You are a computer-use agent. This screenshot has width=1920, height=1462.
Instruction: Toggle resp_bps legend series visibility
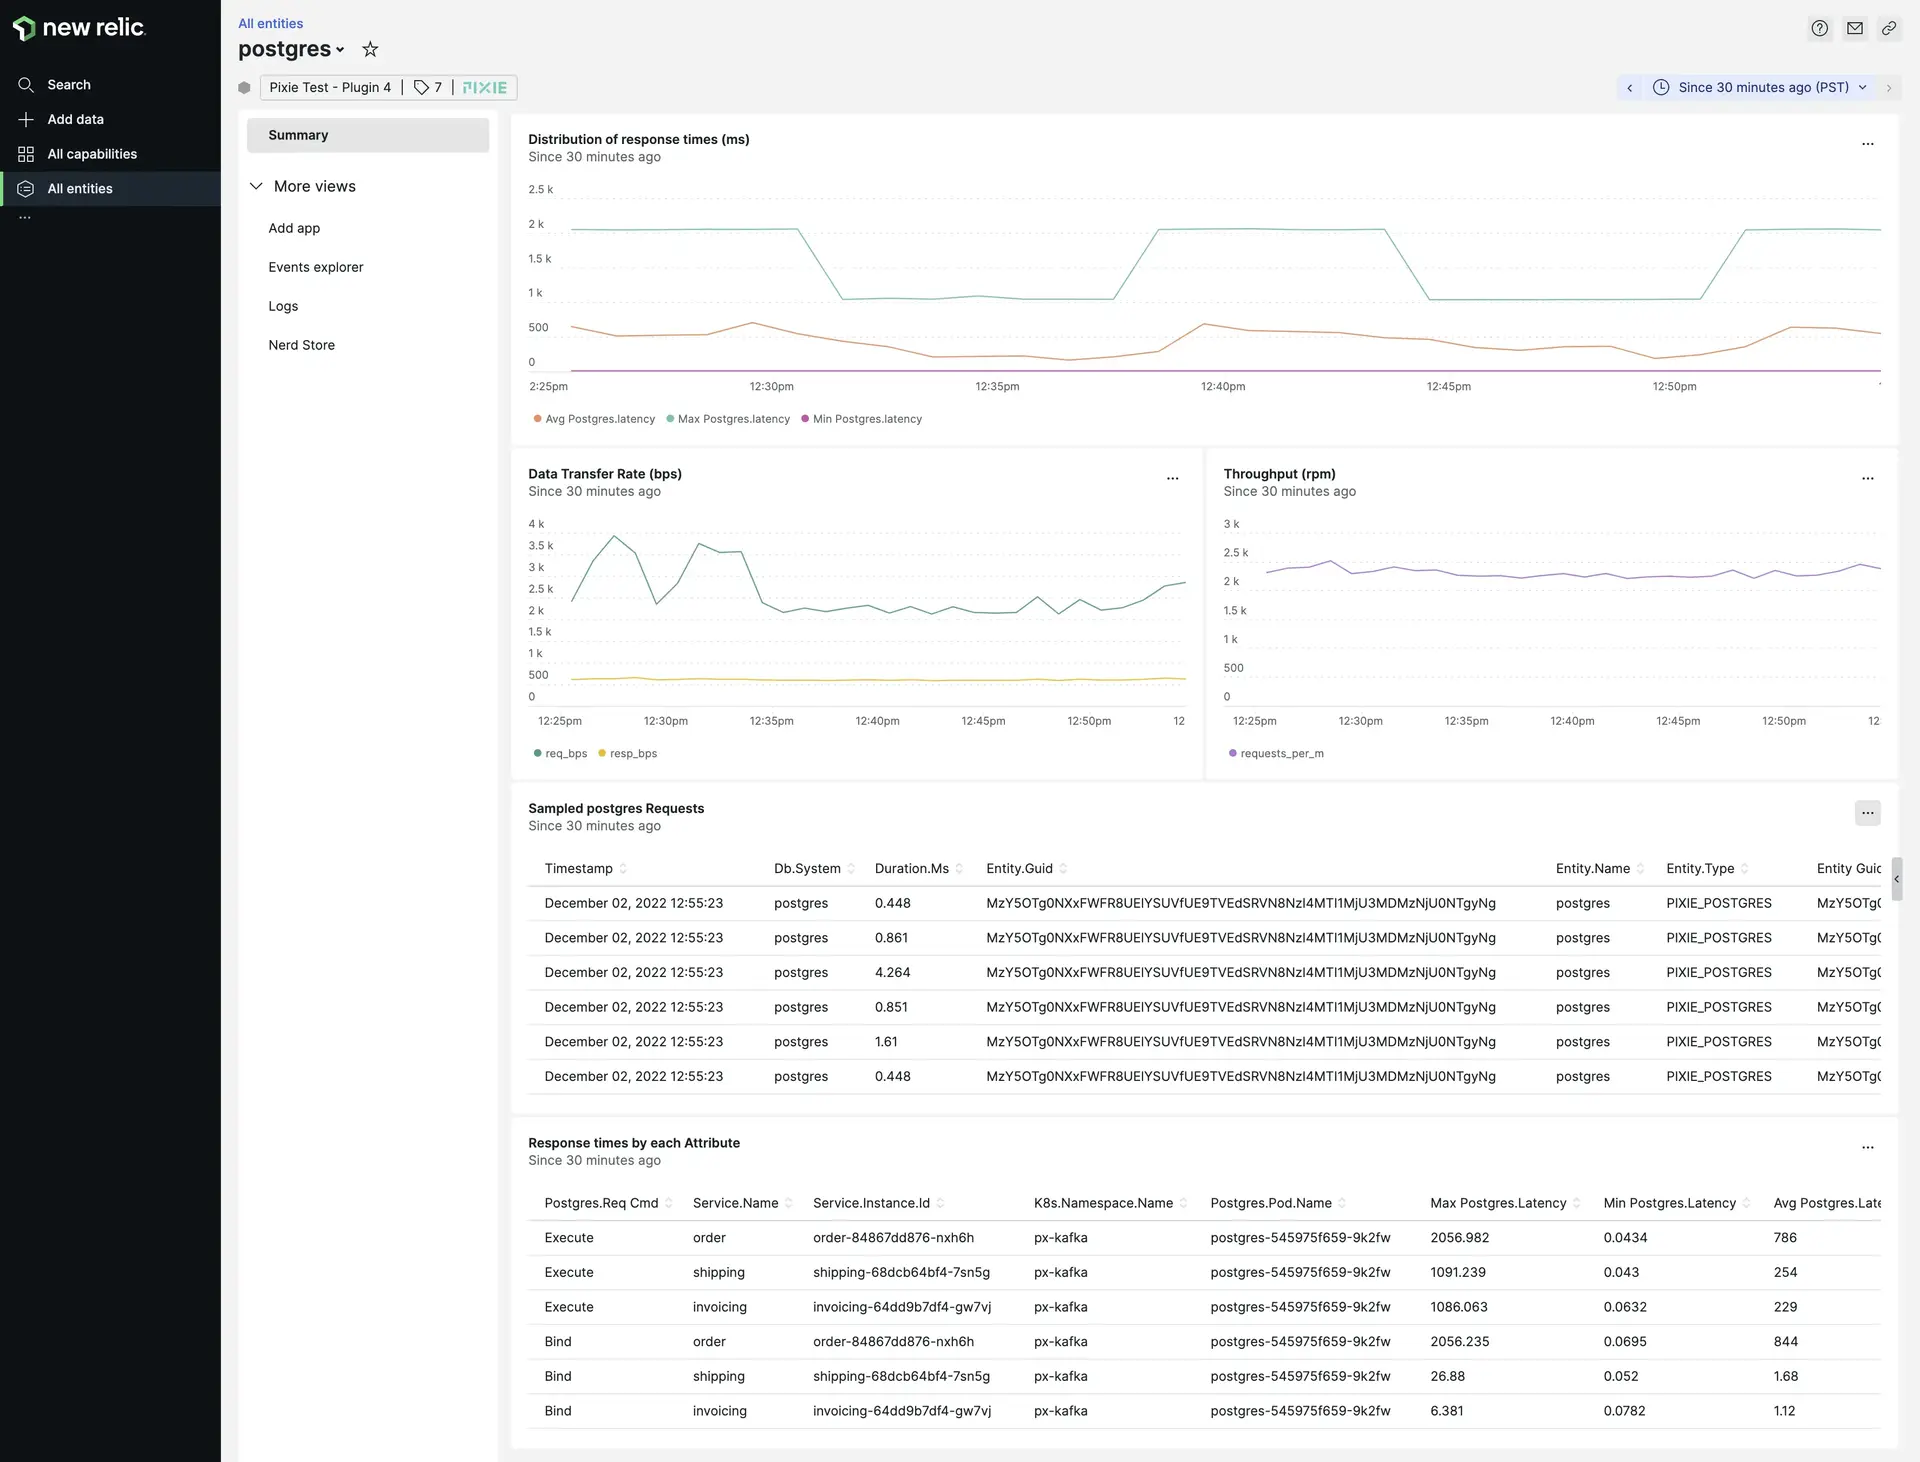[632, 754]
